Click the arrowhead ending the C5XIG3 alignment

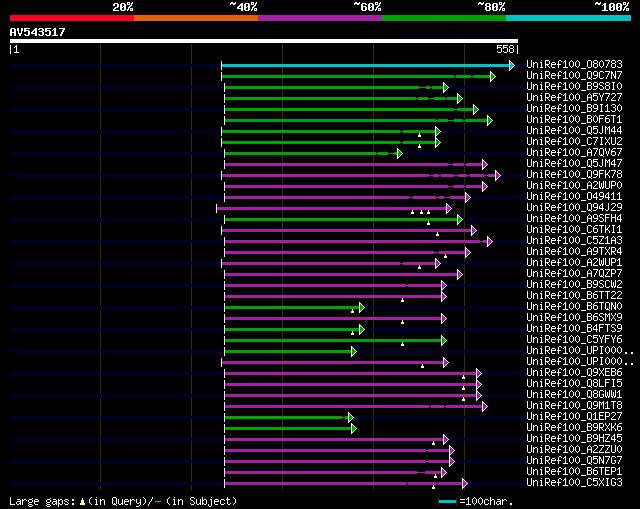pos(464,484)
